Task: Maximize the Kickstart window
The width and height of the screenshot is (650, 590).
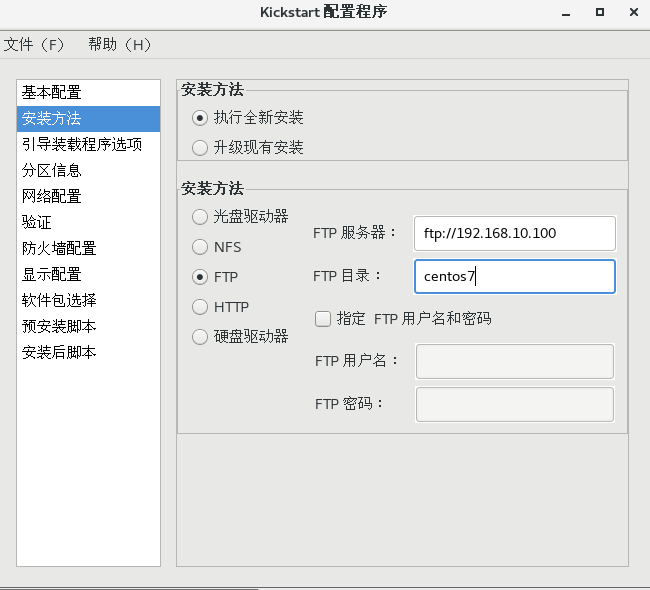Action: [x=600, y=12]
